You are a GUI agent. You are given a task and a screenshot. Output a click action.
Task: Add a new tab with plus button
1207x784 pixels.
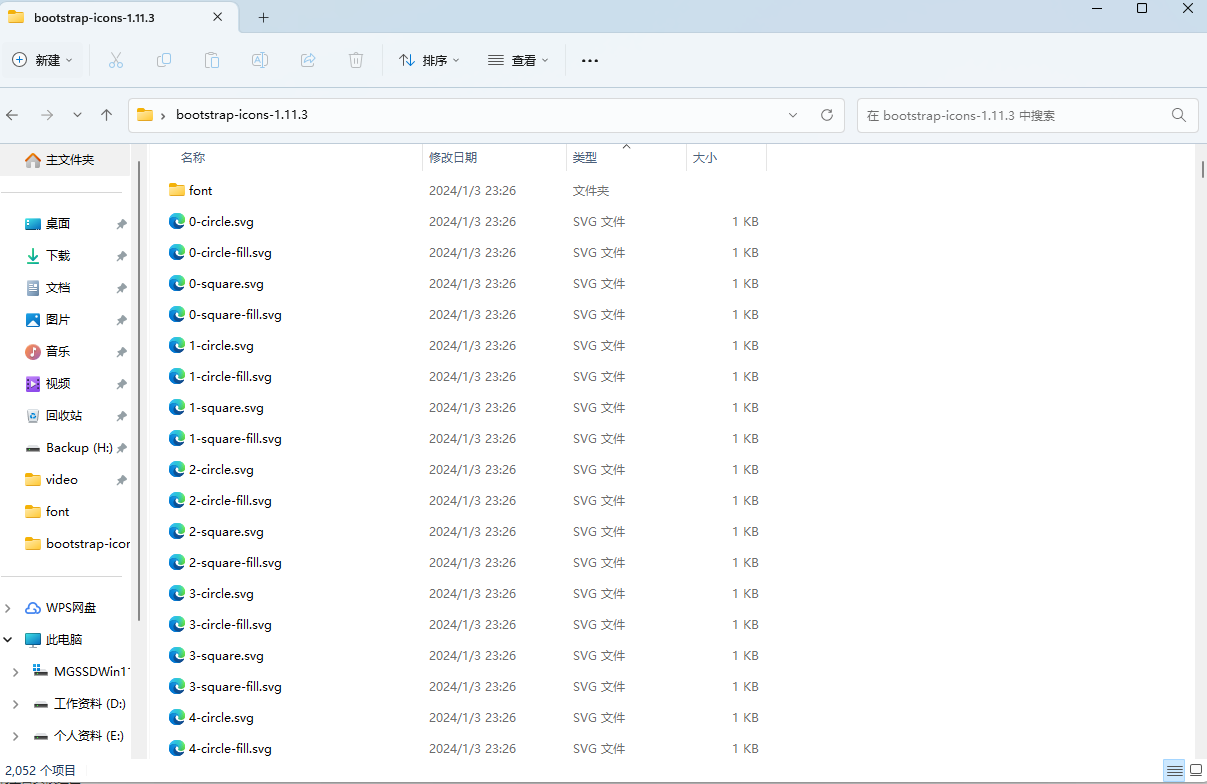pyautogui.click(x=264, y=18)
